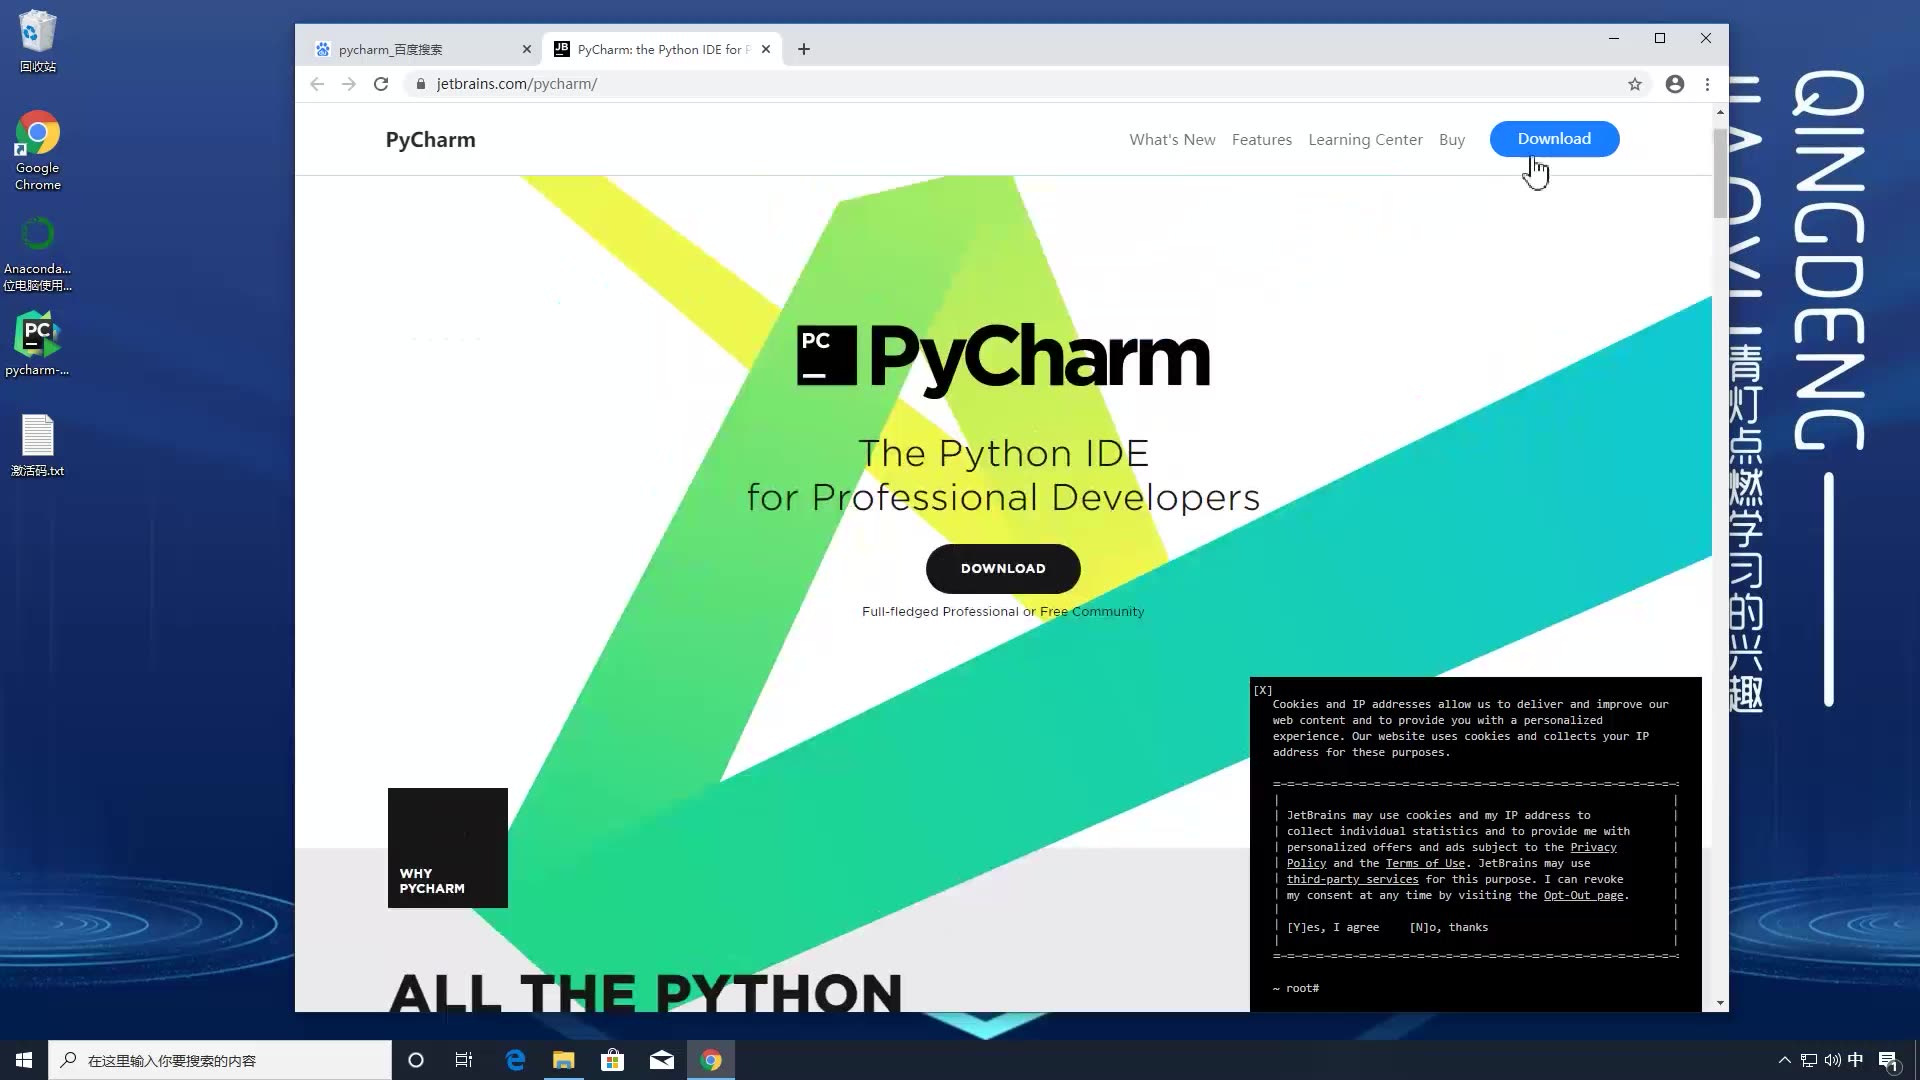1920x1080 pixels.
Task: Click the black DOWNLOAD button
Action: click(1003, 568)
